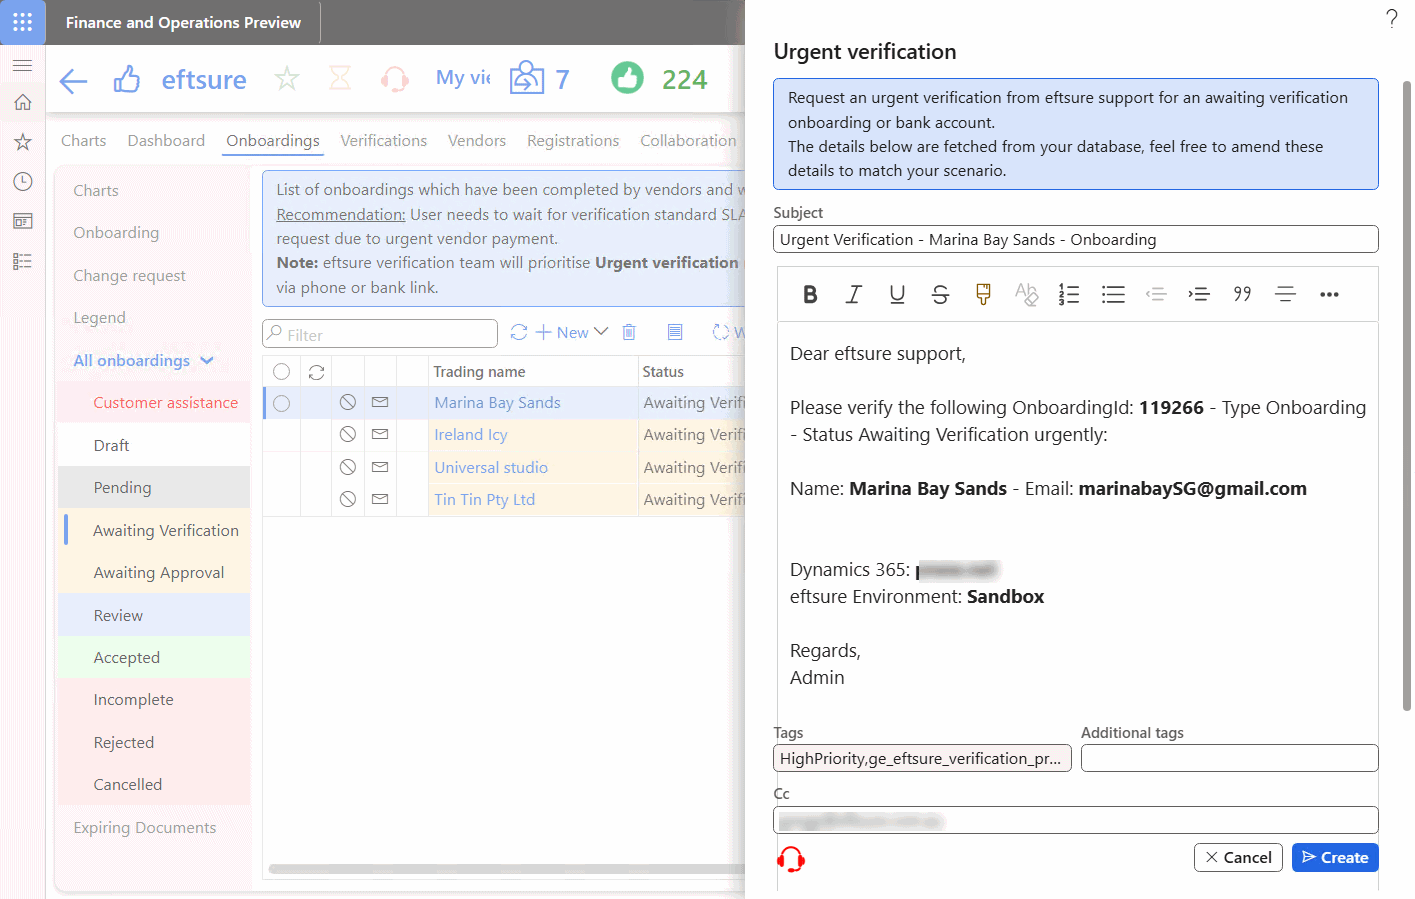
Task: Select Awaiting Approval filter
Action: click(155, 573)
